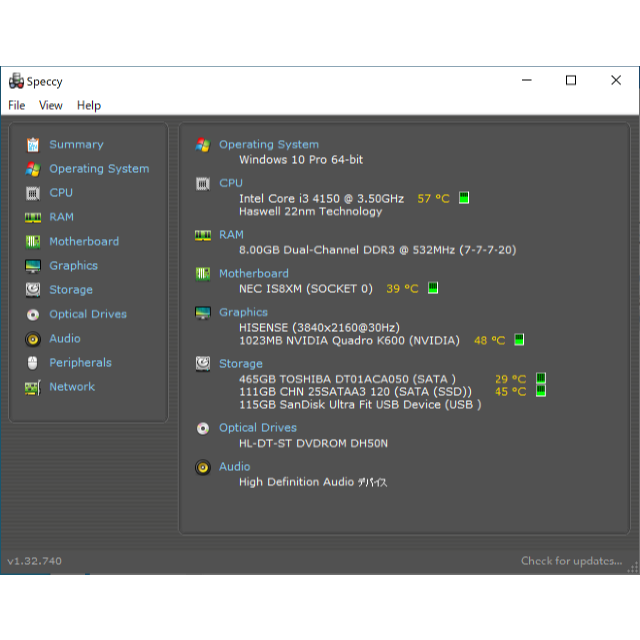Click the text NEC IS8XM (SOCKET 0)
Viewport: 640px width, 640px height.
click(x=306, y=289)
